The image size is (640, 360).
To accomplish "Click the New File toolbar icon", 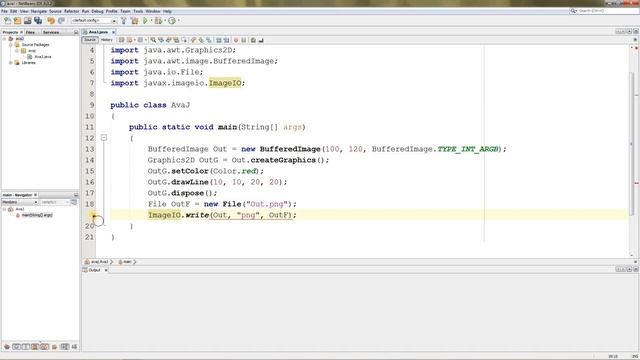I will [x=7, y=20].
